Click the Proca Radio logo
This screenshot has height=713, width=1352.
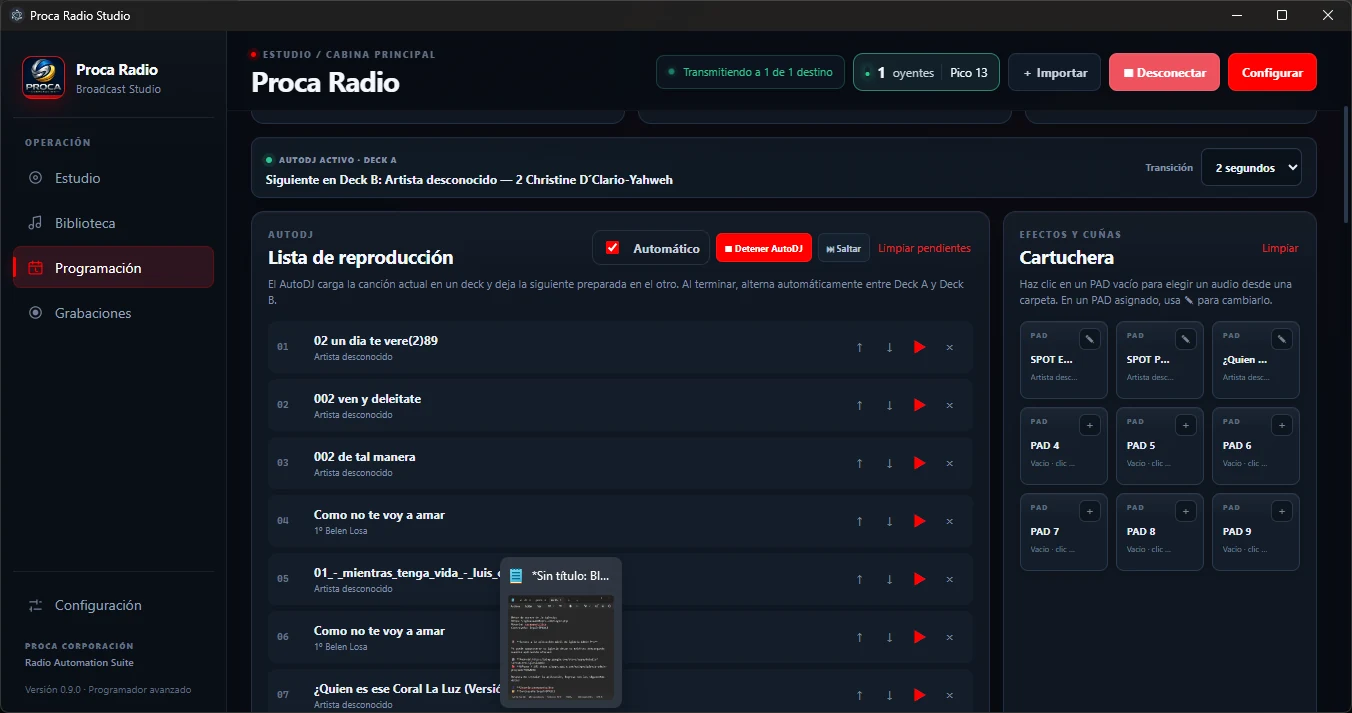point(43,78)
